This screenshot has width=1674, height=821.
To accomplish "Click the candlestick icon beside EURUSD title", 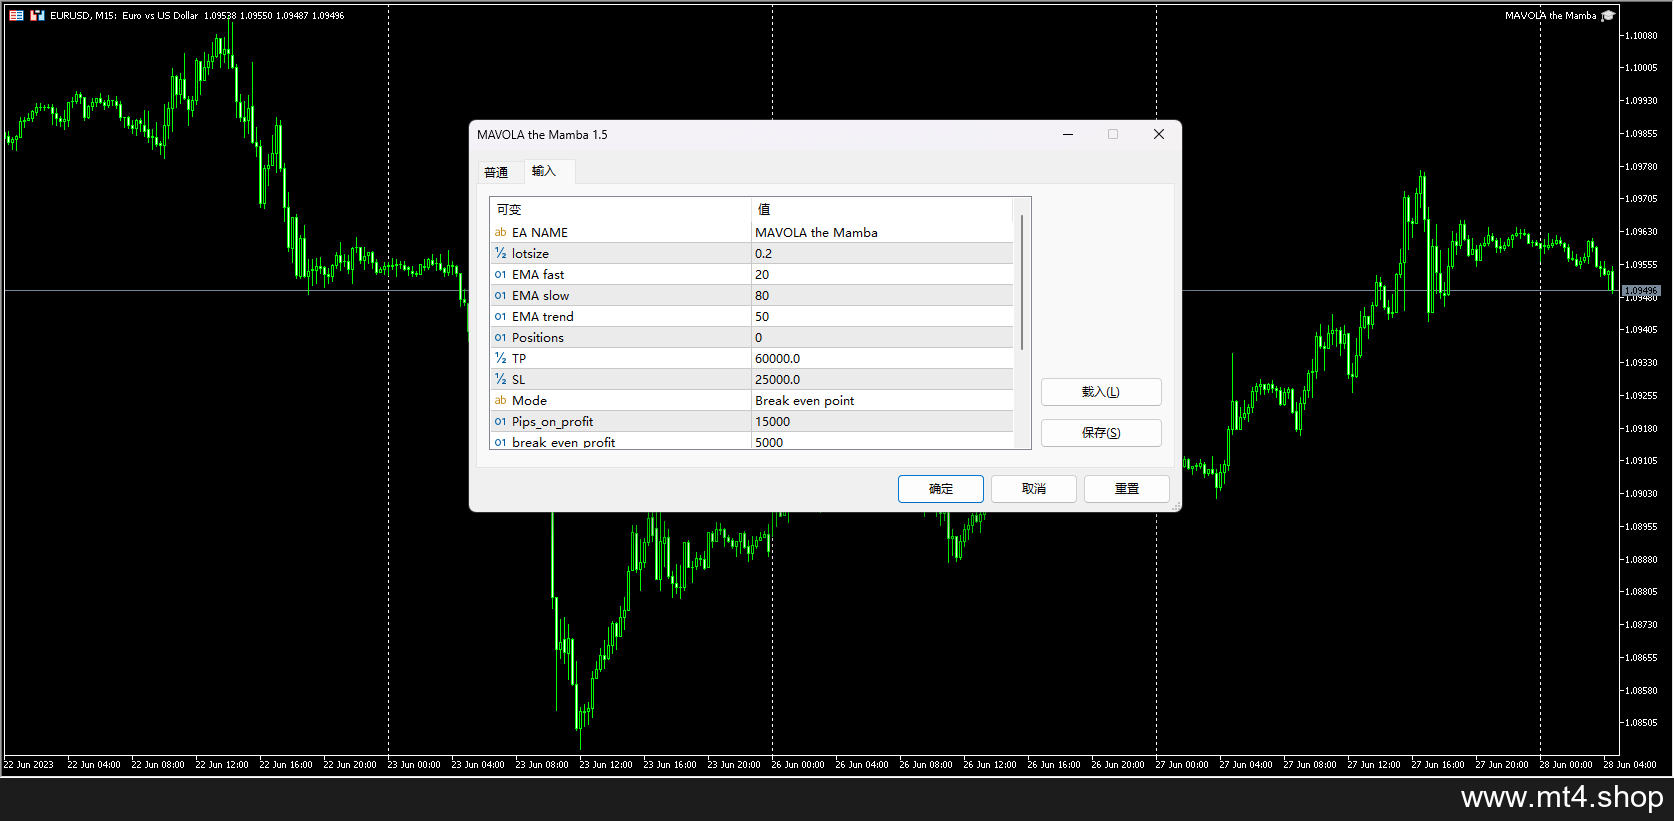I will 37,16.
